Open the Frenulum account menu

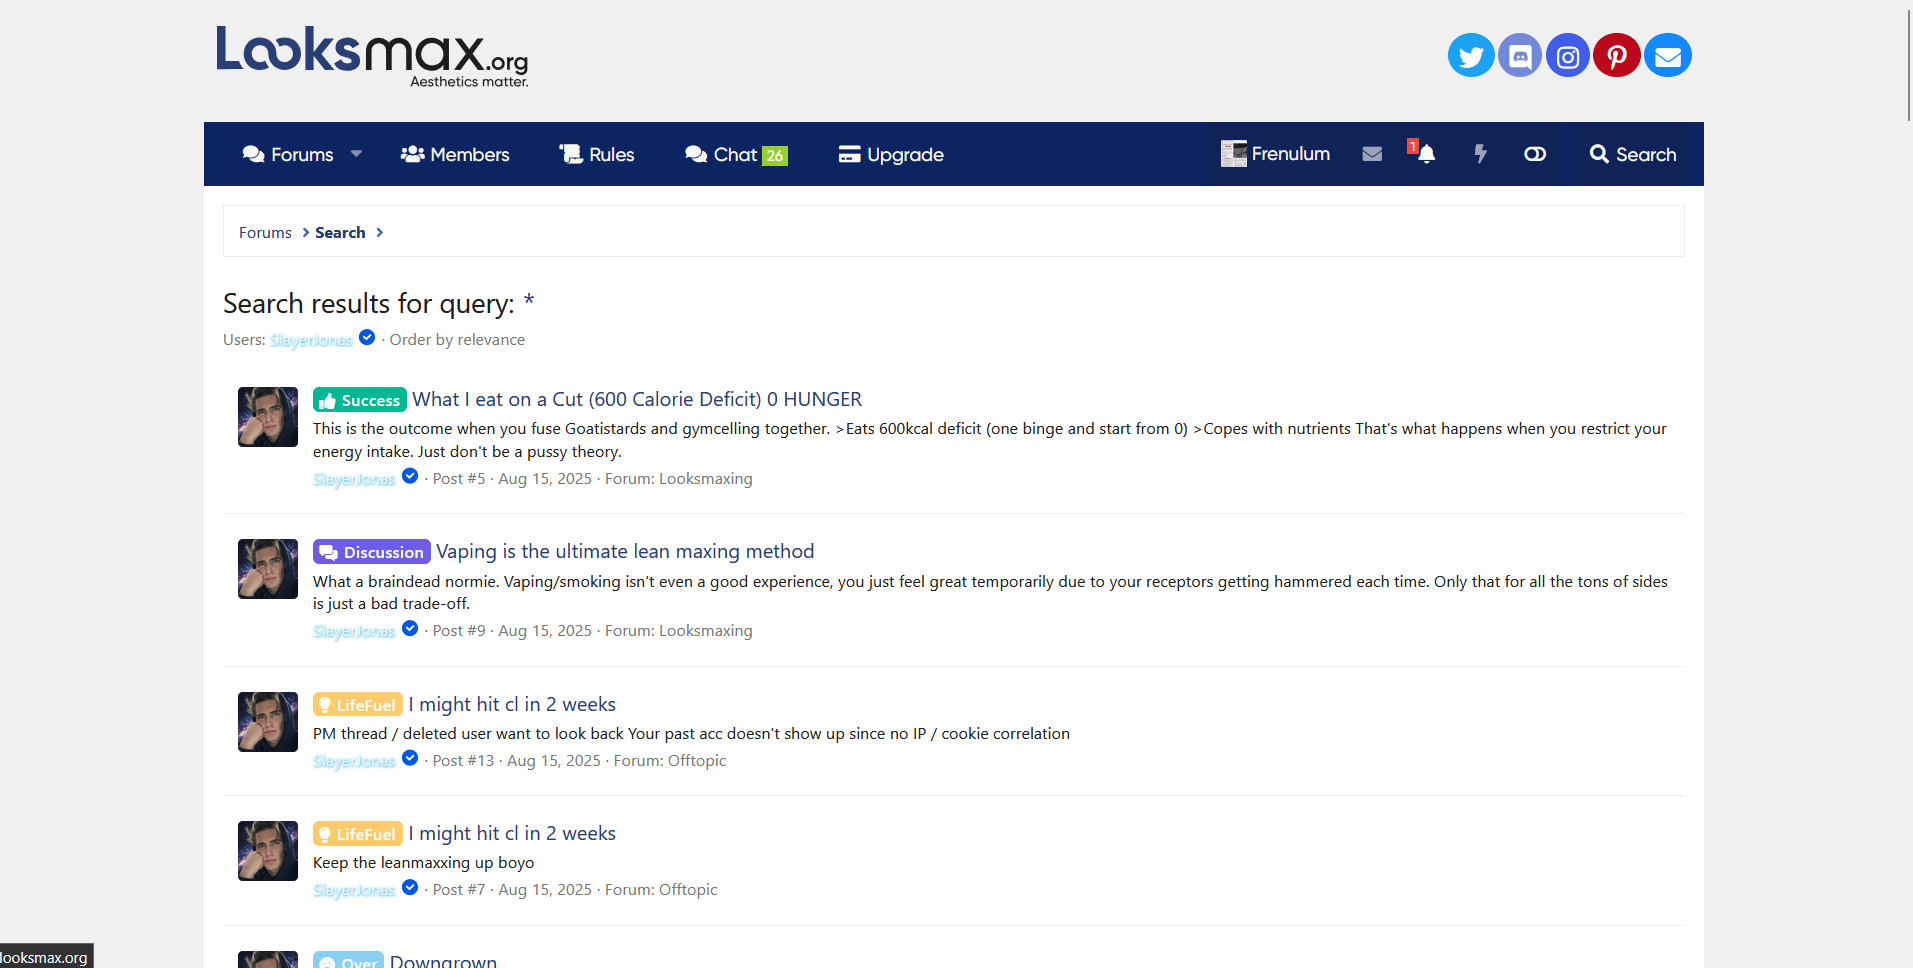click(1275, 154)
